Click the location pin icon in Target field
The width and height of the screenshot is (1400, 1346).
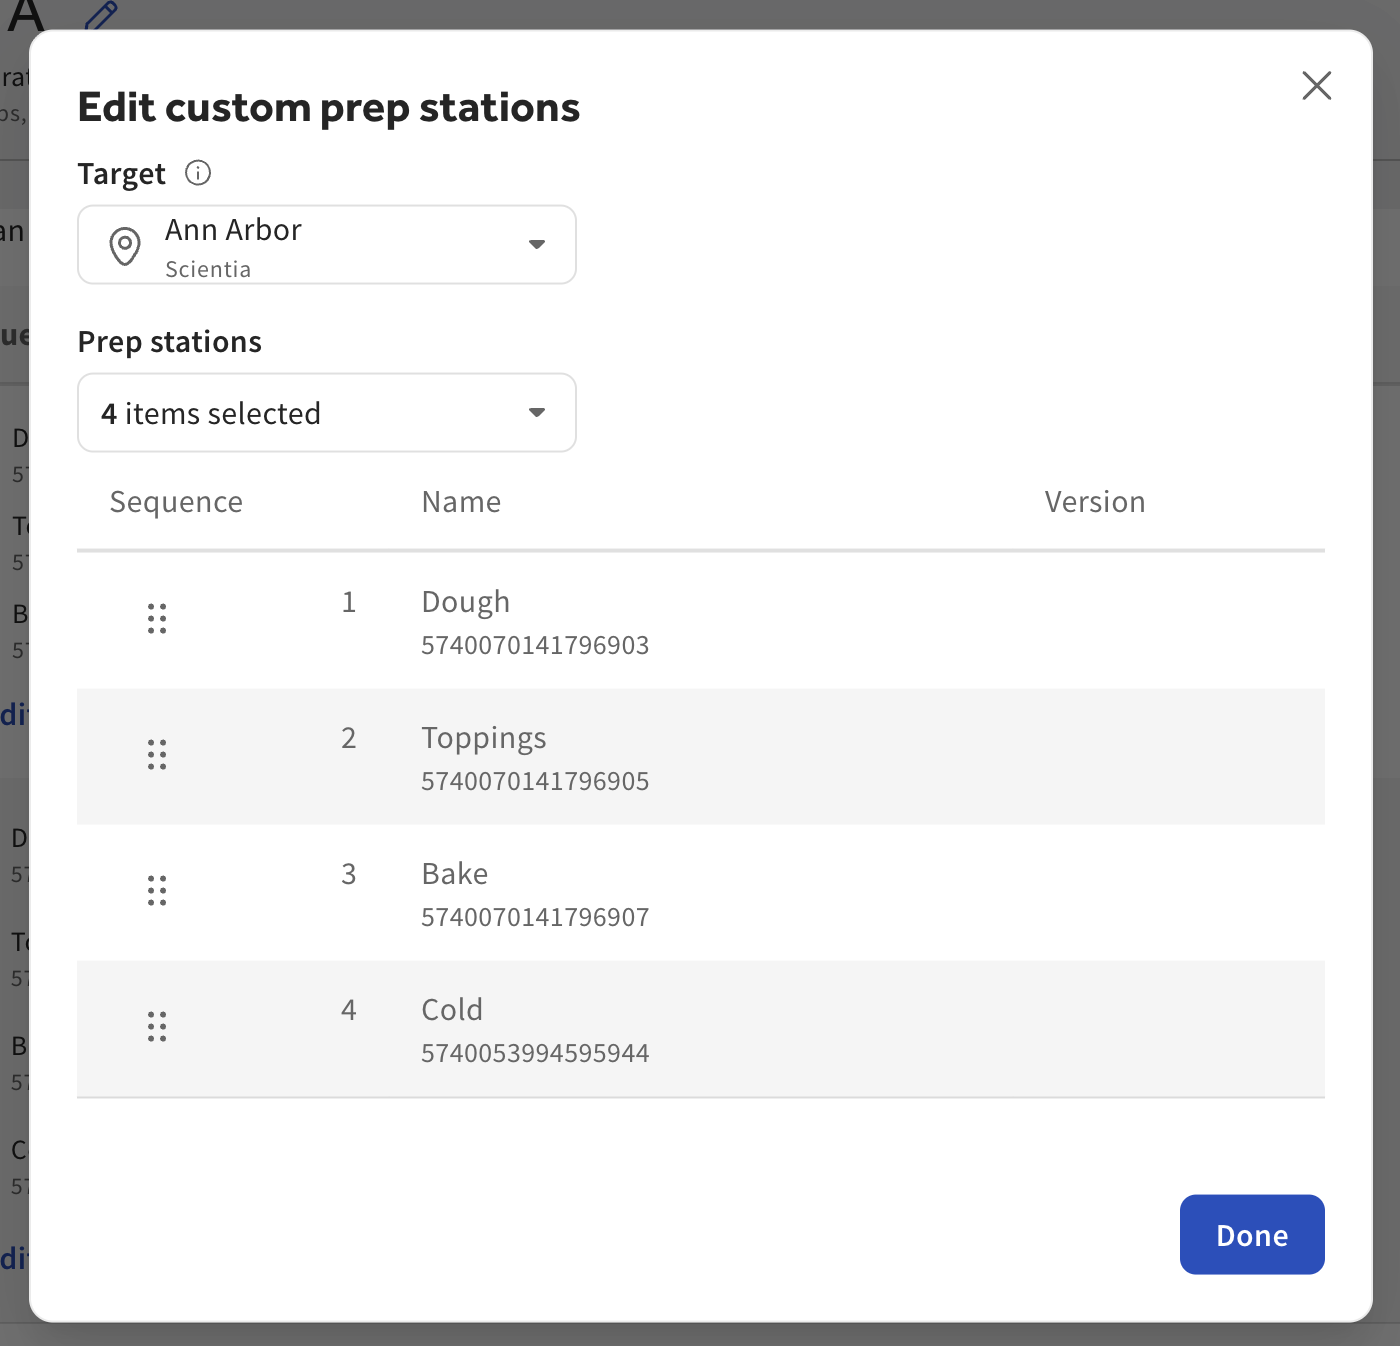tap(125, 246)
